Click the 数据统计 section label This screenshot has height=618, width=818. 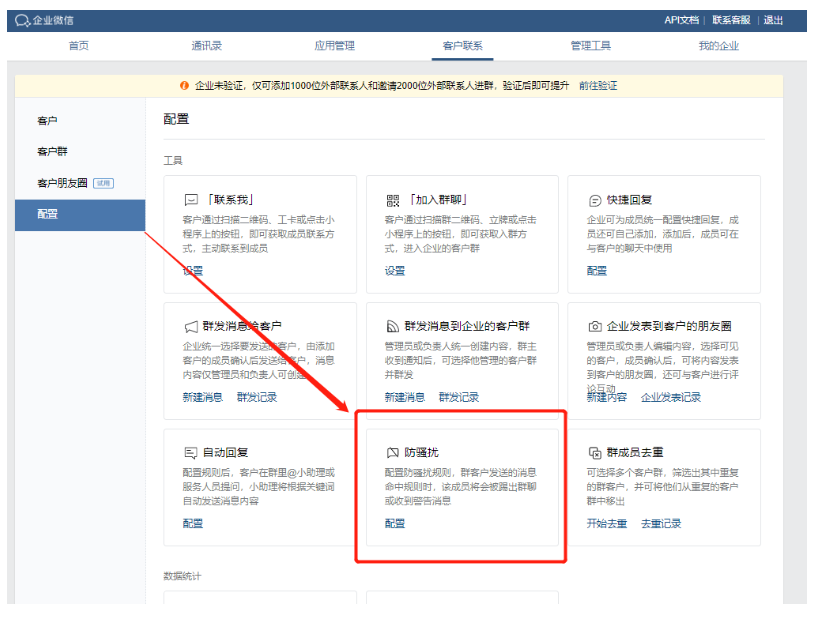182,576
